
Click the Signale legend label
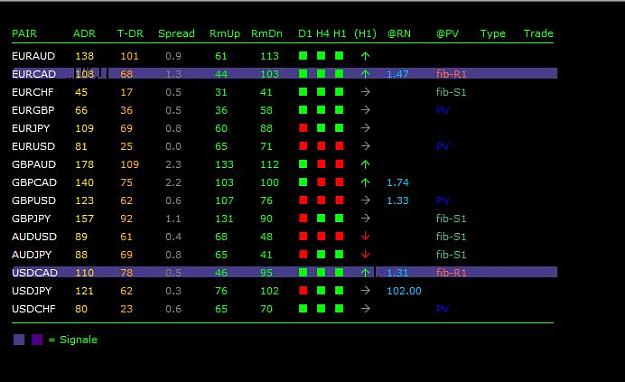coord(78,340)
